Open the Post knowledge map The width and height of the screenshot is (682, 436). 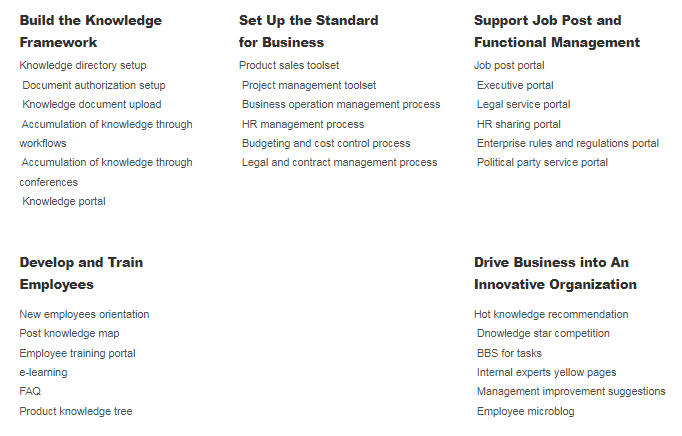pos(69,334)
